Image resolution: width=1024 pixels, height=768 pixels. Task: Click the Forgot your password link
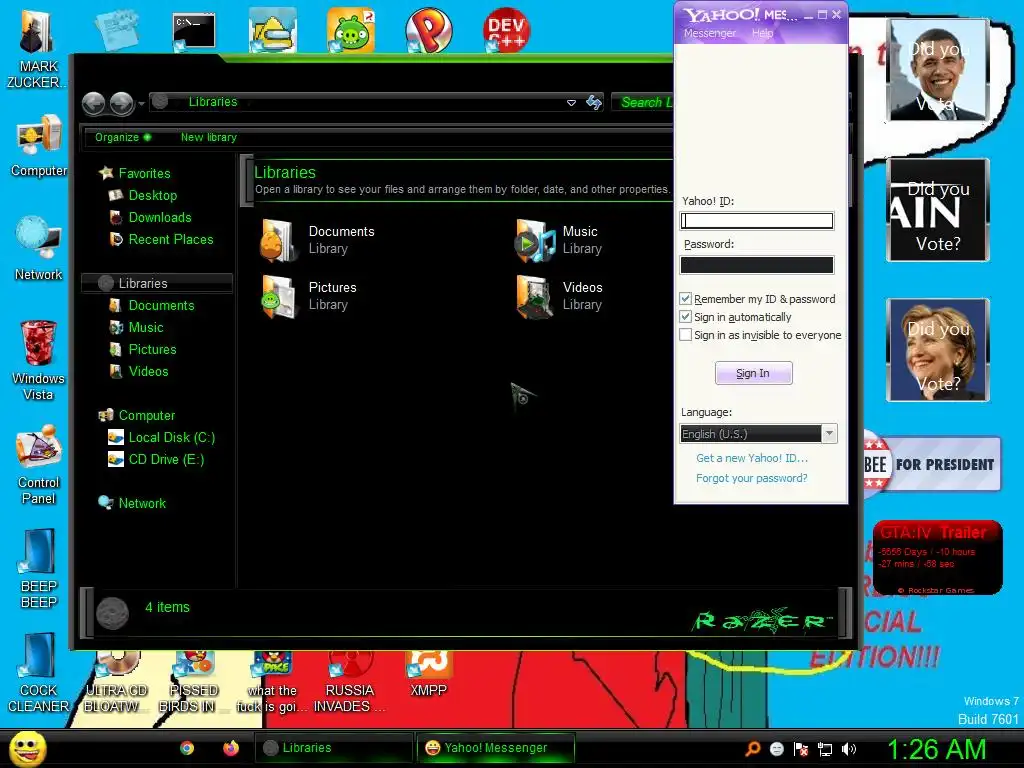tap(752, 478)
